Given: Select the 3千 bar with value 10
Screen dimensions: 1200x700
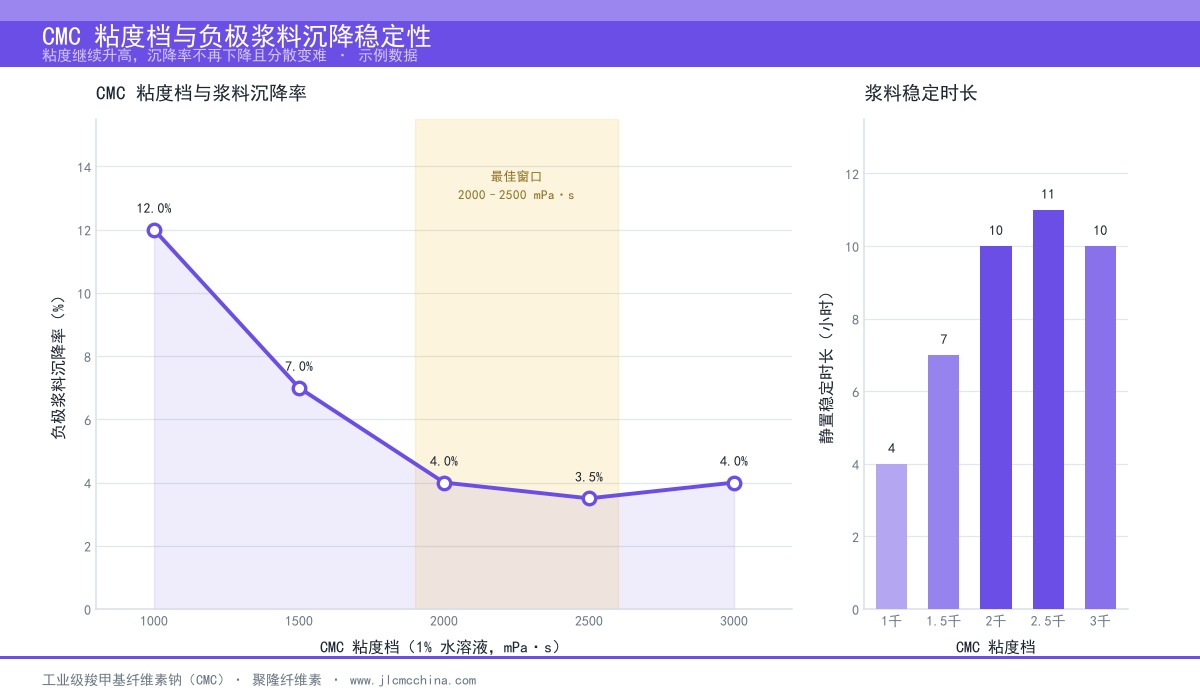Looking at the screenshot, I should click(x=1100, y=428).
